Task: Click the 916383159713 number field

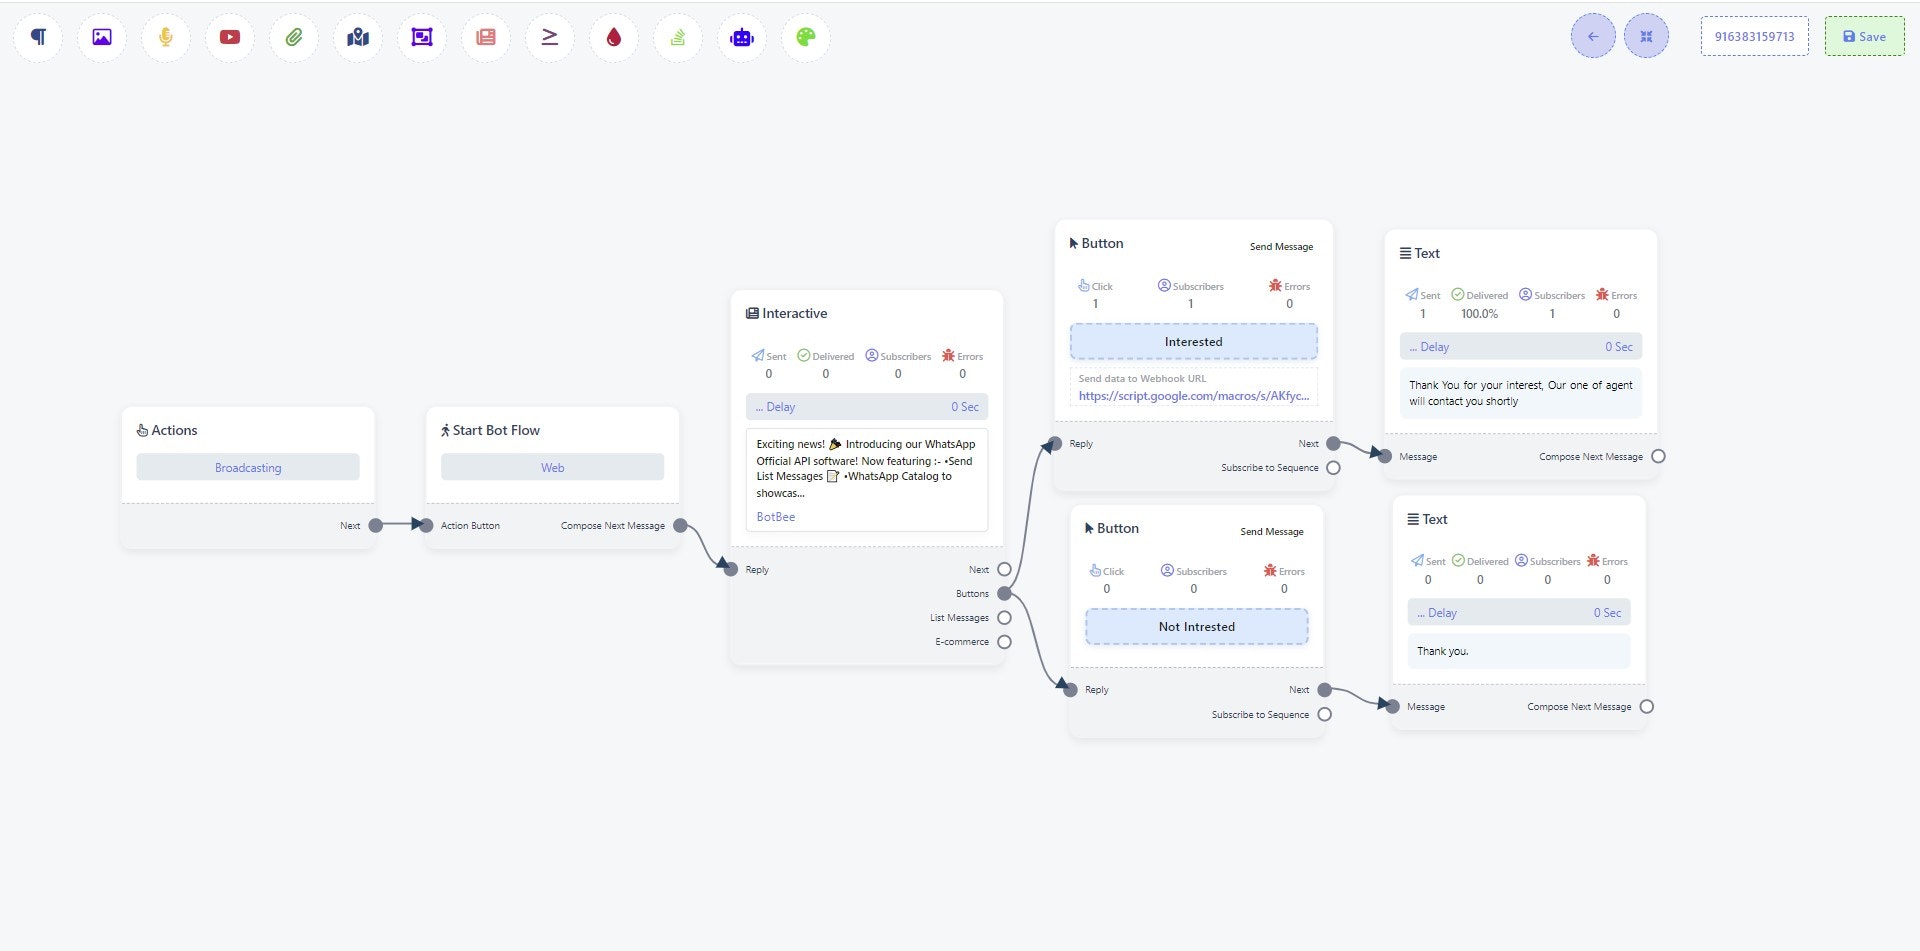Action: 1754,36
